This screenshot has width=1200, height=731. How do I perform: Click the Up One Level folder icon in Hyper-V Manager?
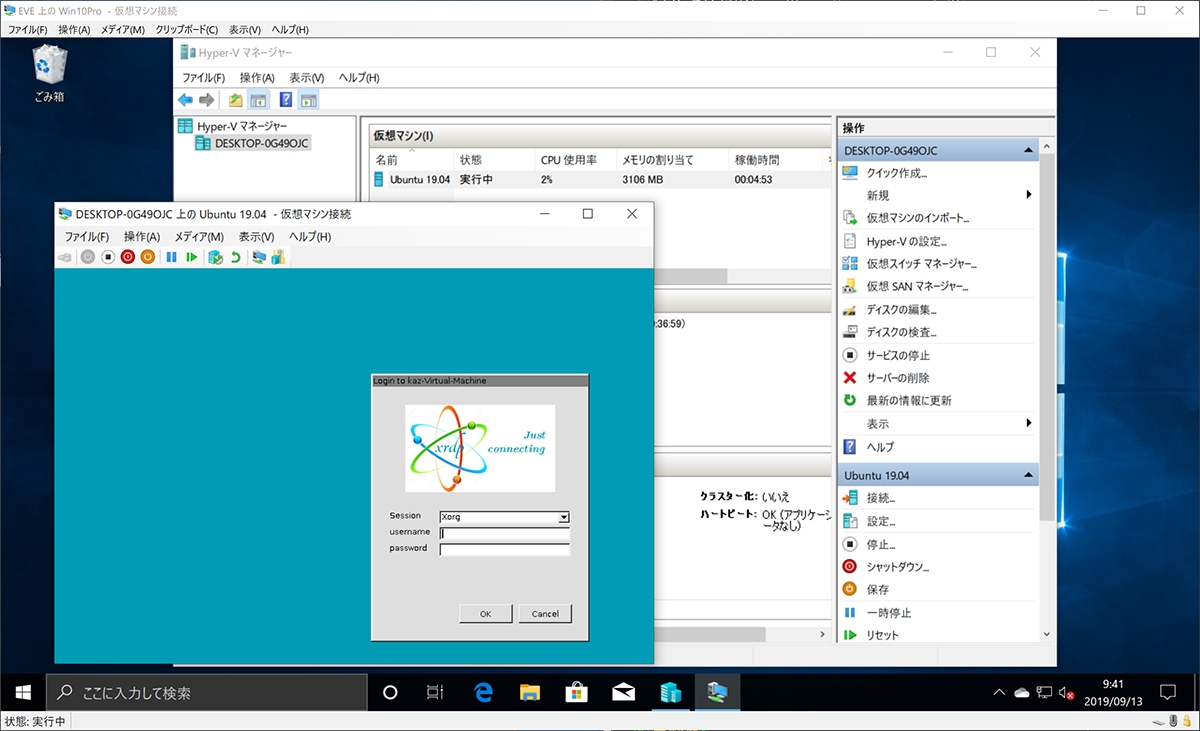pos(235,100)
